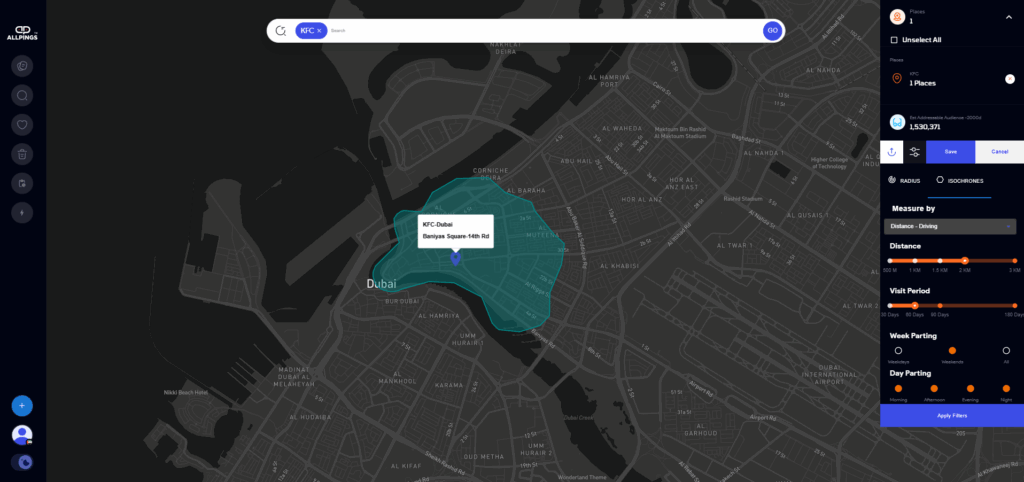Set distance slider to 1.5 KM
1024x482 pixels.
pos(940,261)
